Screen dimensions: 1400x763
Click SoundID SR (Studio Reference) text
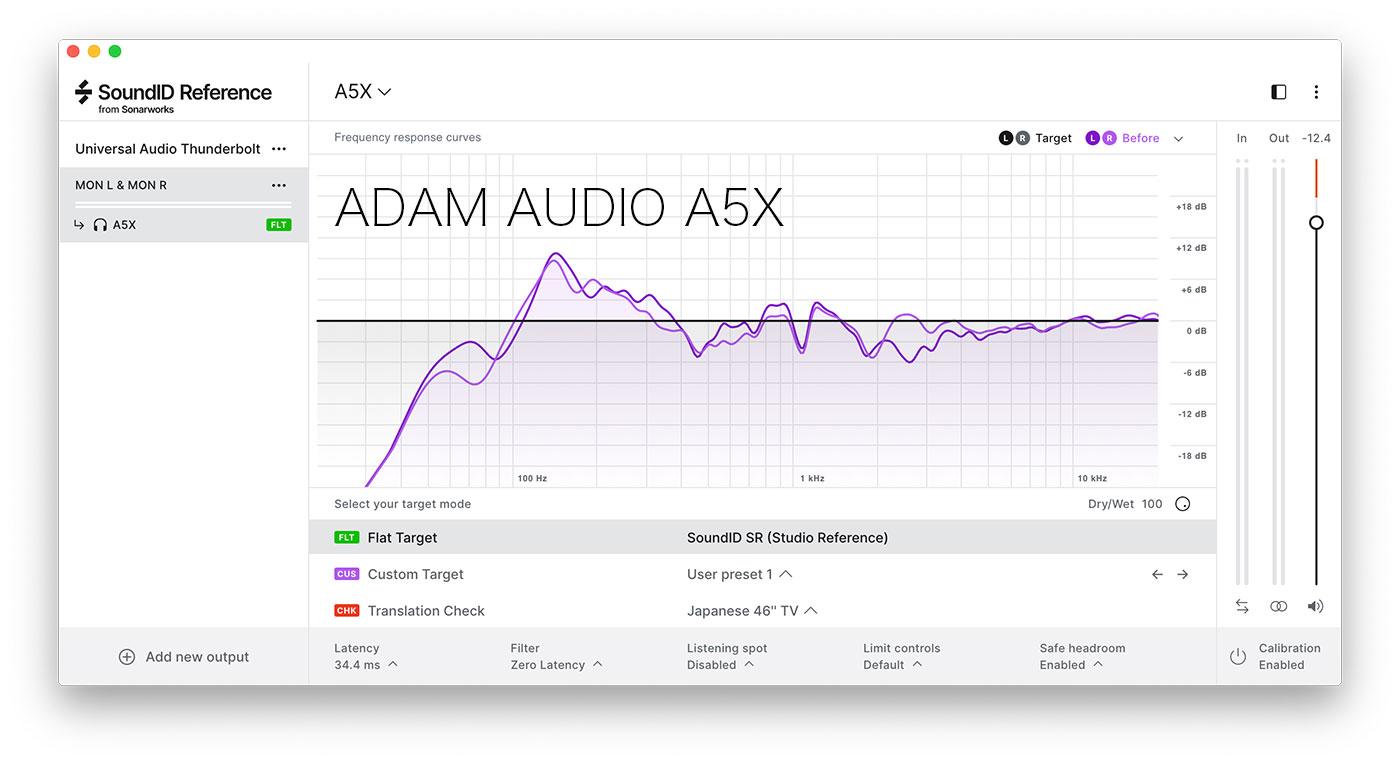[x=787, y=537]
